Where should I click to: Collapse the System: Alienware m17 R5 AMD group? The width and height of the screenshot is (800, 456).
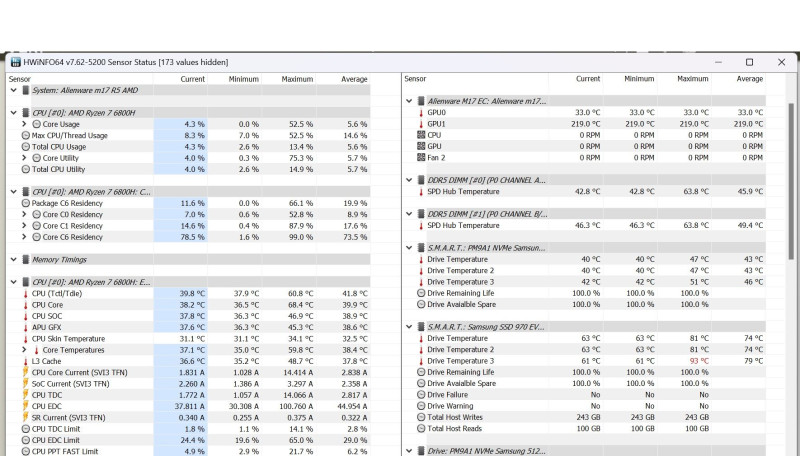[x=14, y=90]
